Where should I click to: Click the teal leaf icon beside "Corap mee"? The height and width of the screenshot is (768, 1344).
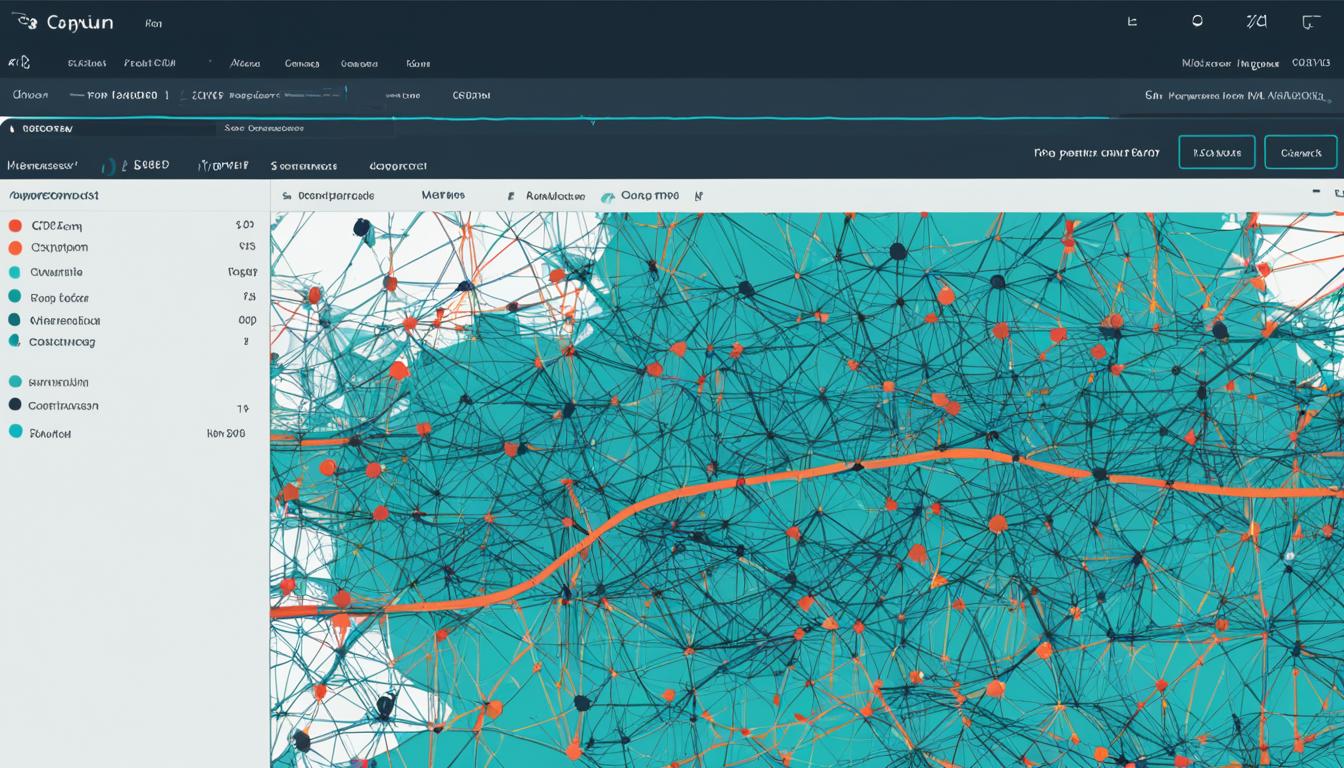607,197
